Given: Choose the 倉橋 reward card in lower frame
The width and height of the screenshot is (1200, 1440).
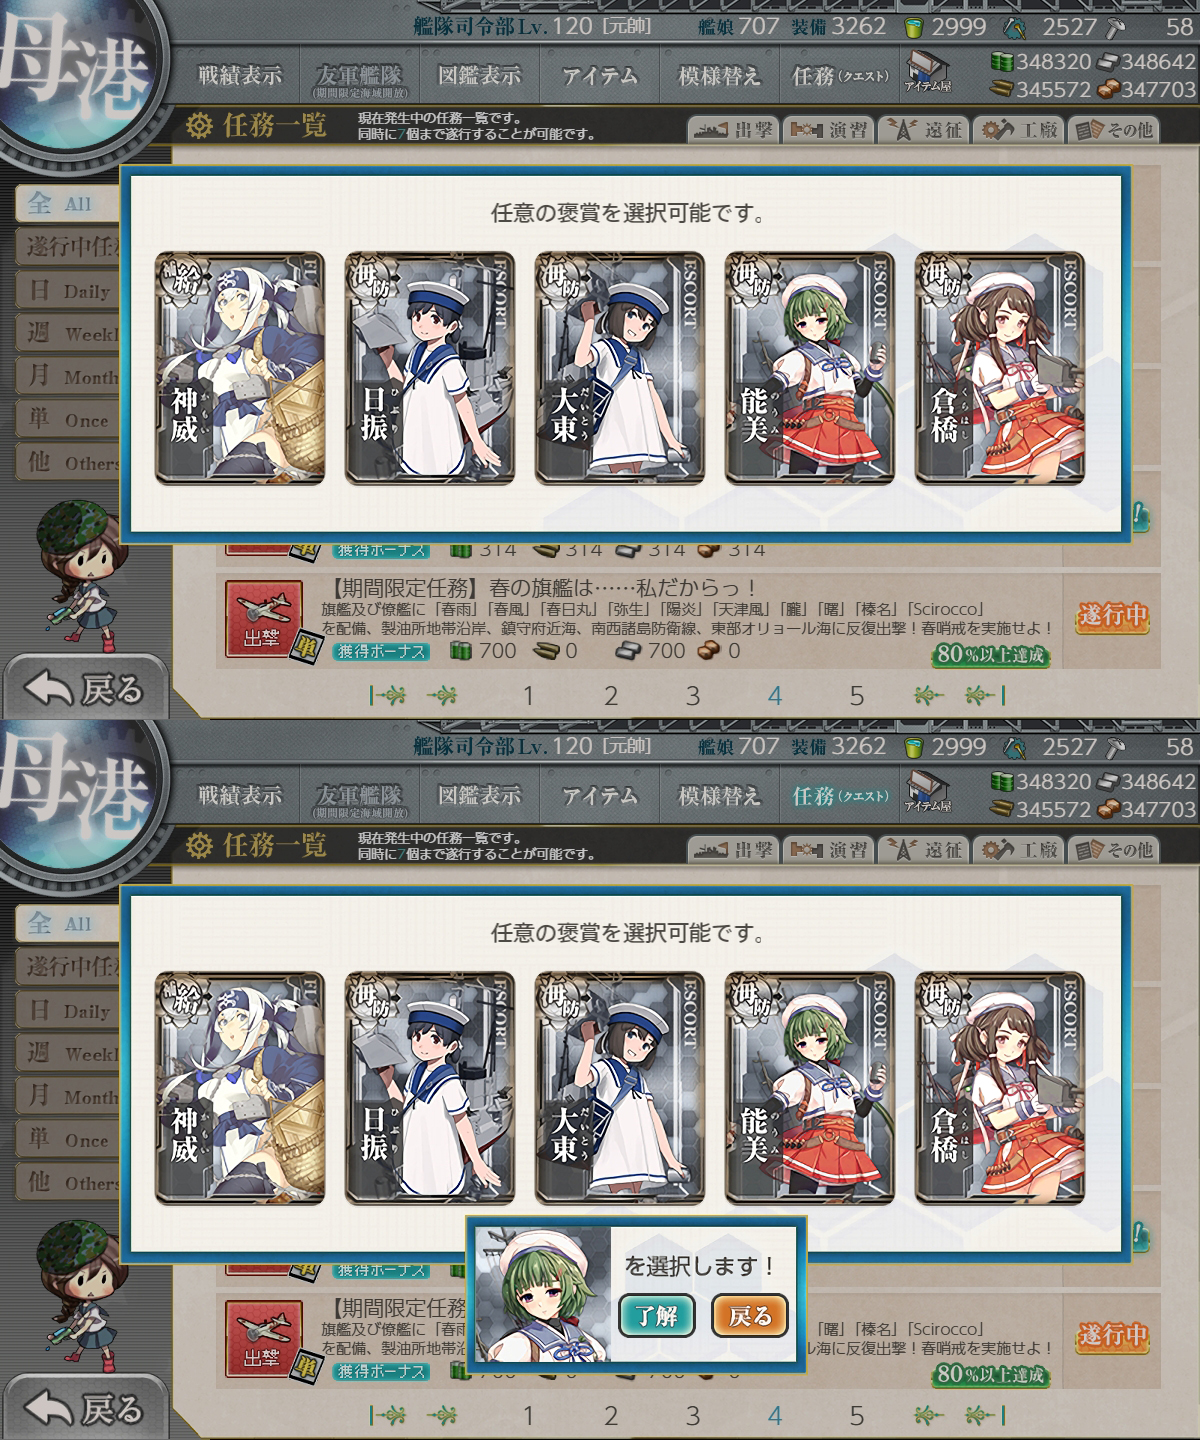Looking at the screenshot, I should [1000, 1088].
